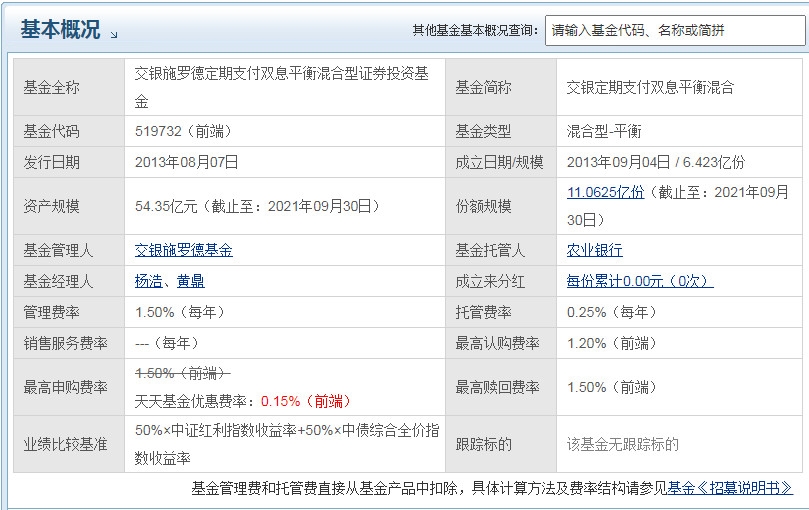Screen dimensions: 809x510
Task: Click the 业绩比较基准 row label
Action: coord(66,444)
